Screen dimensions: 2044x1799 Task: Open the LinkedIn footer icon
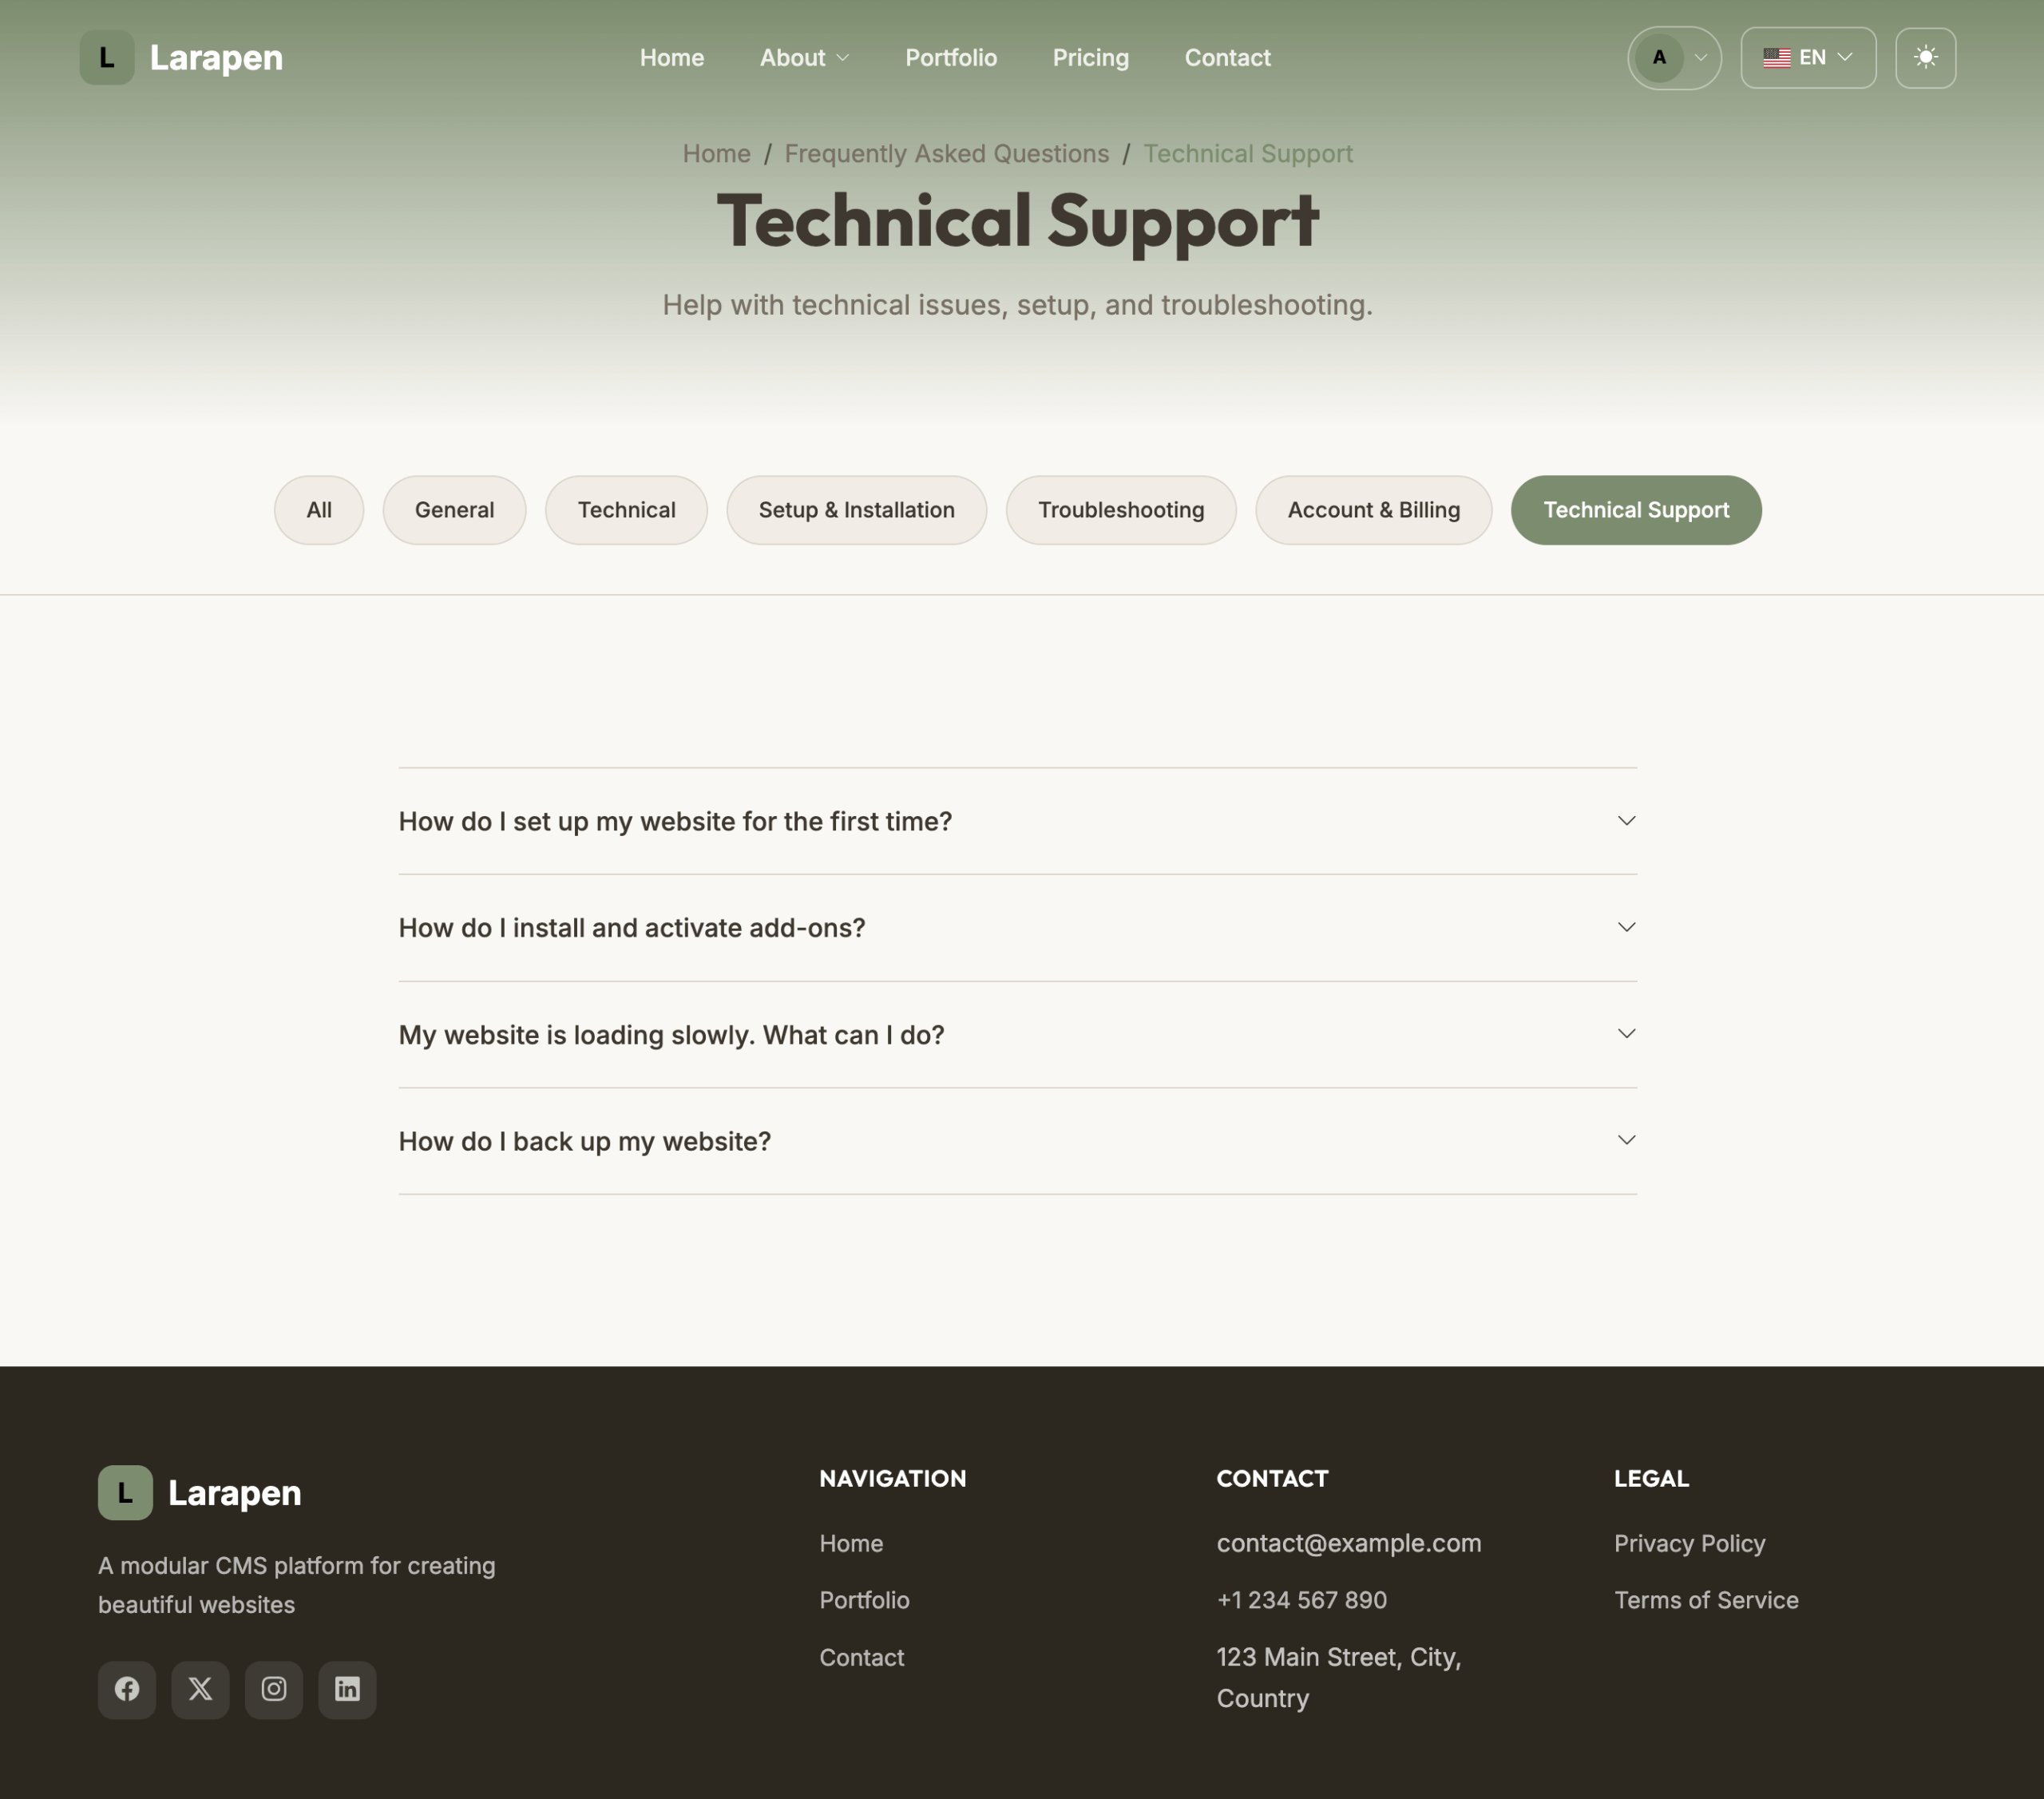tap(347, 1689)
